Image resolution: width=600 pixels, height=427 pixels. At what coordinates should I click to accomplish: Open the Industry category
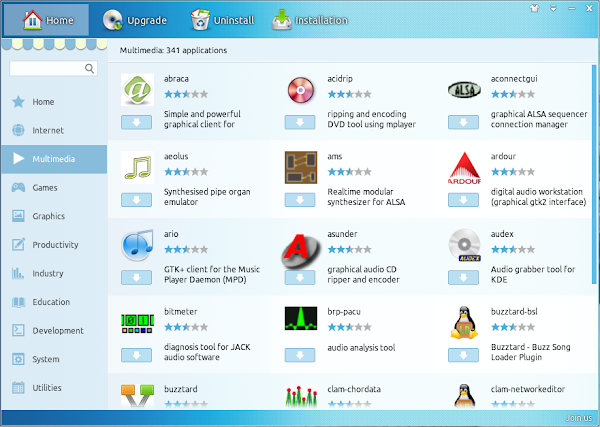pyautogui.click(x=54, y=273)
